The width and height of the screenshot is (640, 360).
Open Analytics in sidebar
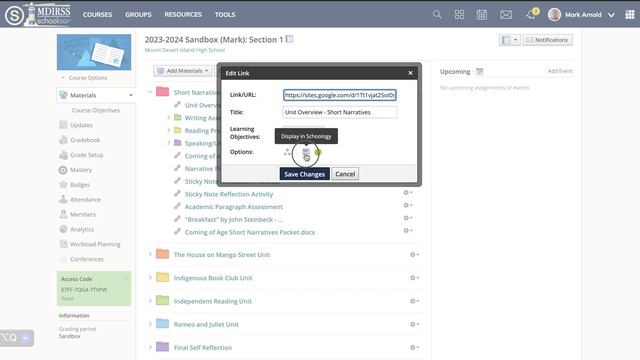tap(82, 229)
